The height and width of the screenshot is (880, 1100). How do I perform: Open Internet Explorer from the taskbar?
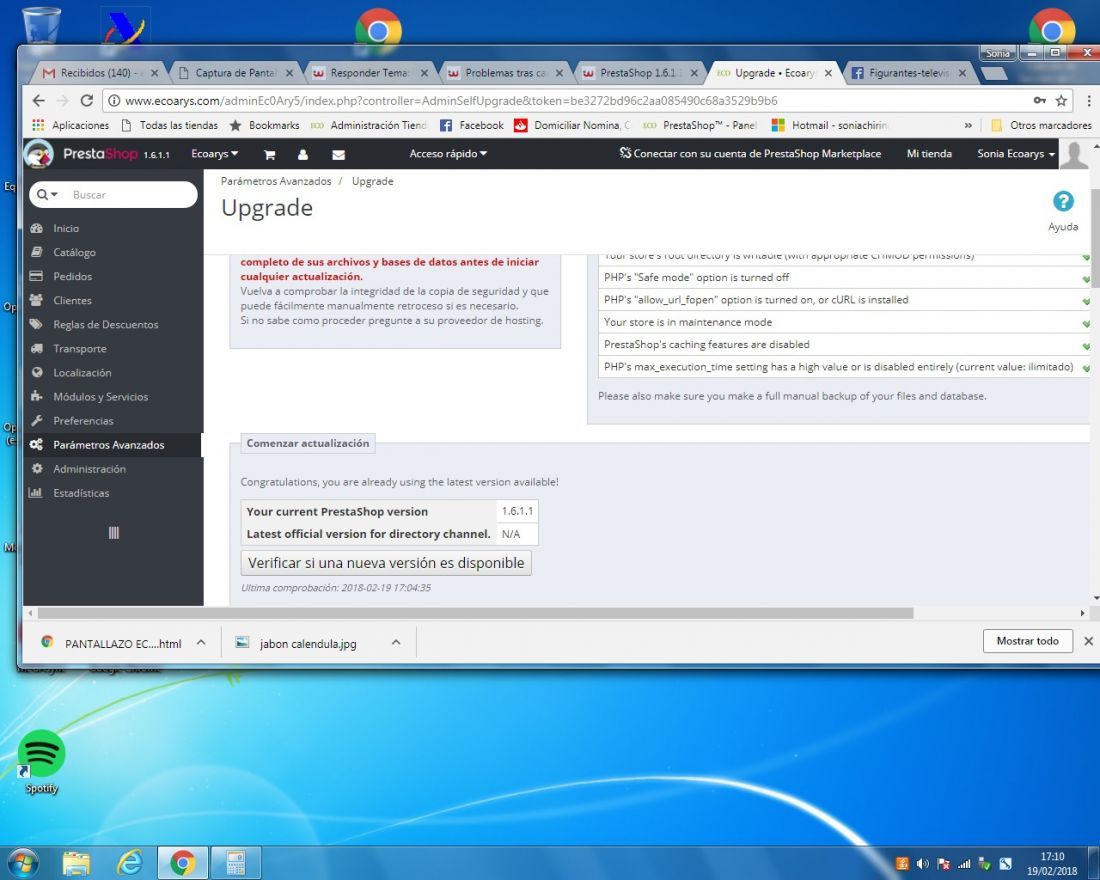click(129, 863)
